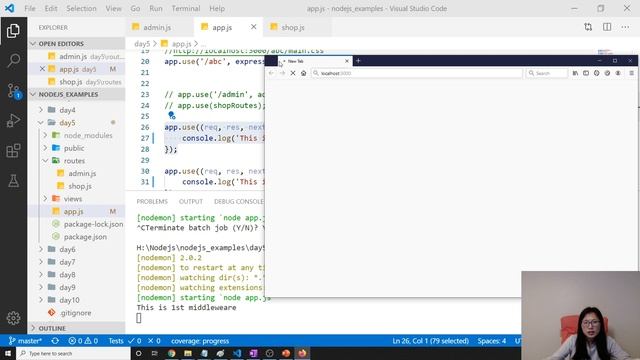
Task: Open a new Firefox tab with plus
Action: [x=358, y=61]
